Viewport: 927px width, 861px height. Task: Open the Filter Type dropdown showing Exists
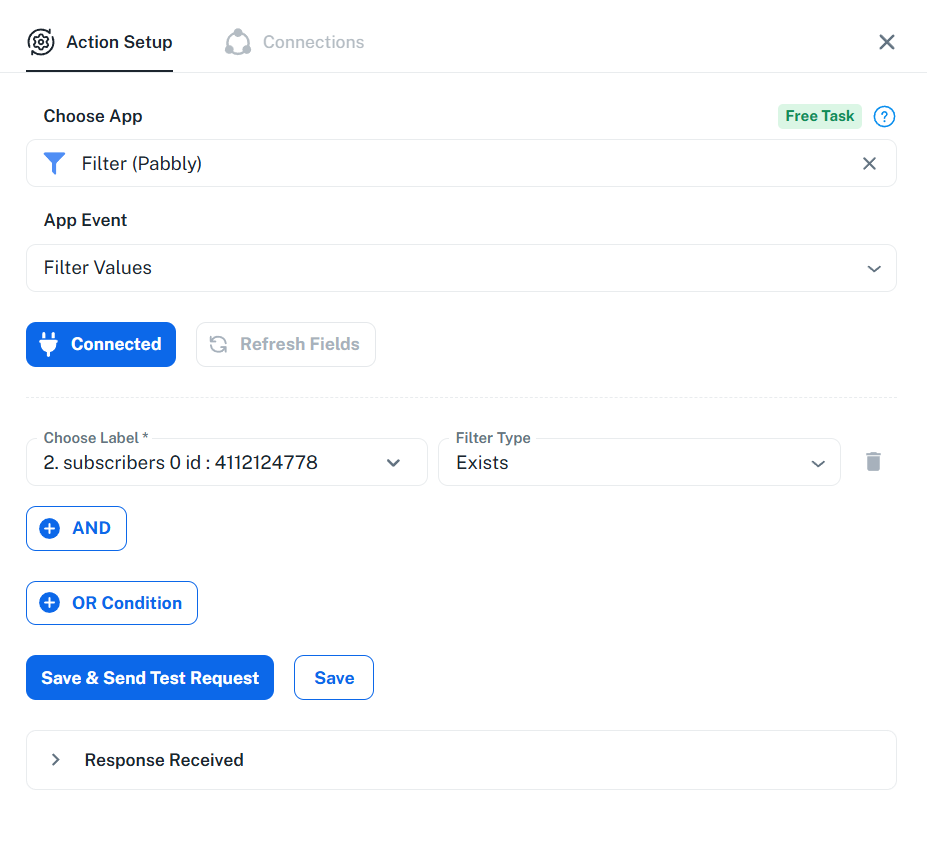click(639, 462)
